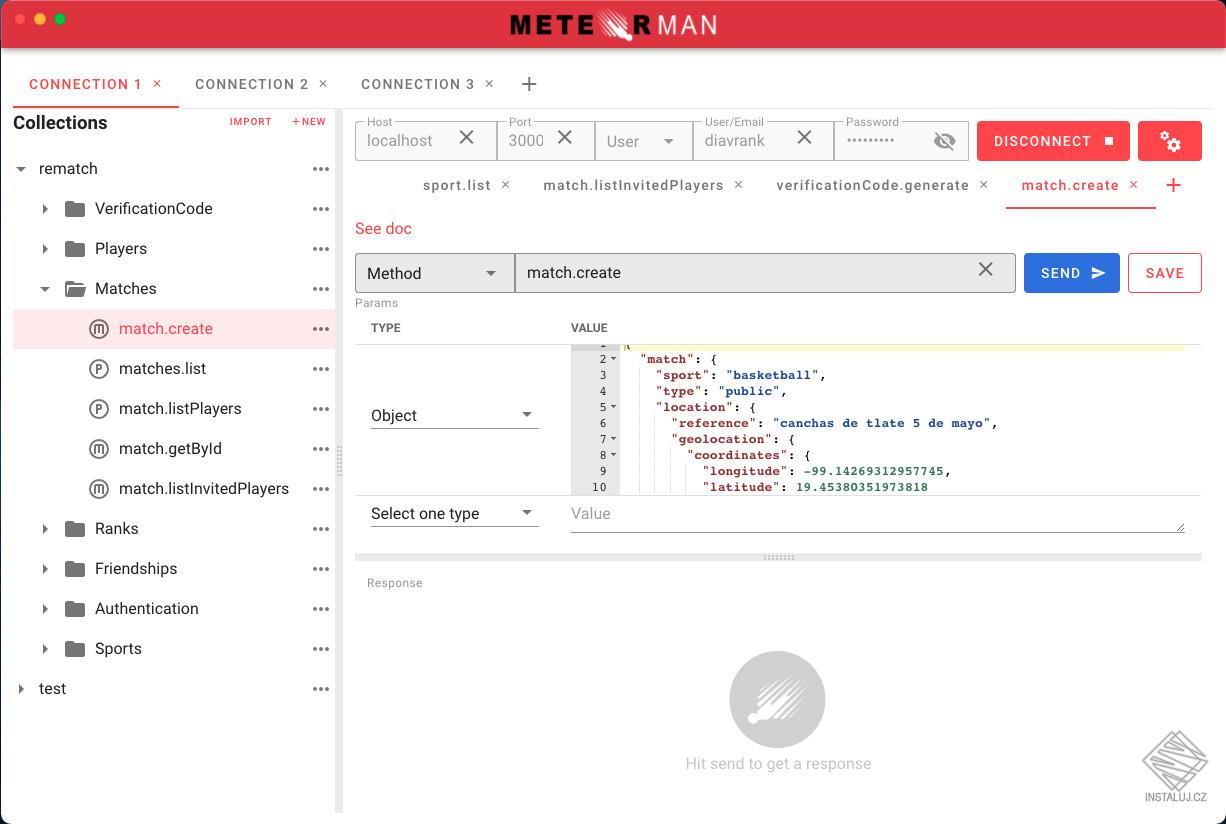Click the empty param Value field
This screenshot has height=824, width=1226.
pos(877,514)
